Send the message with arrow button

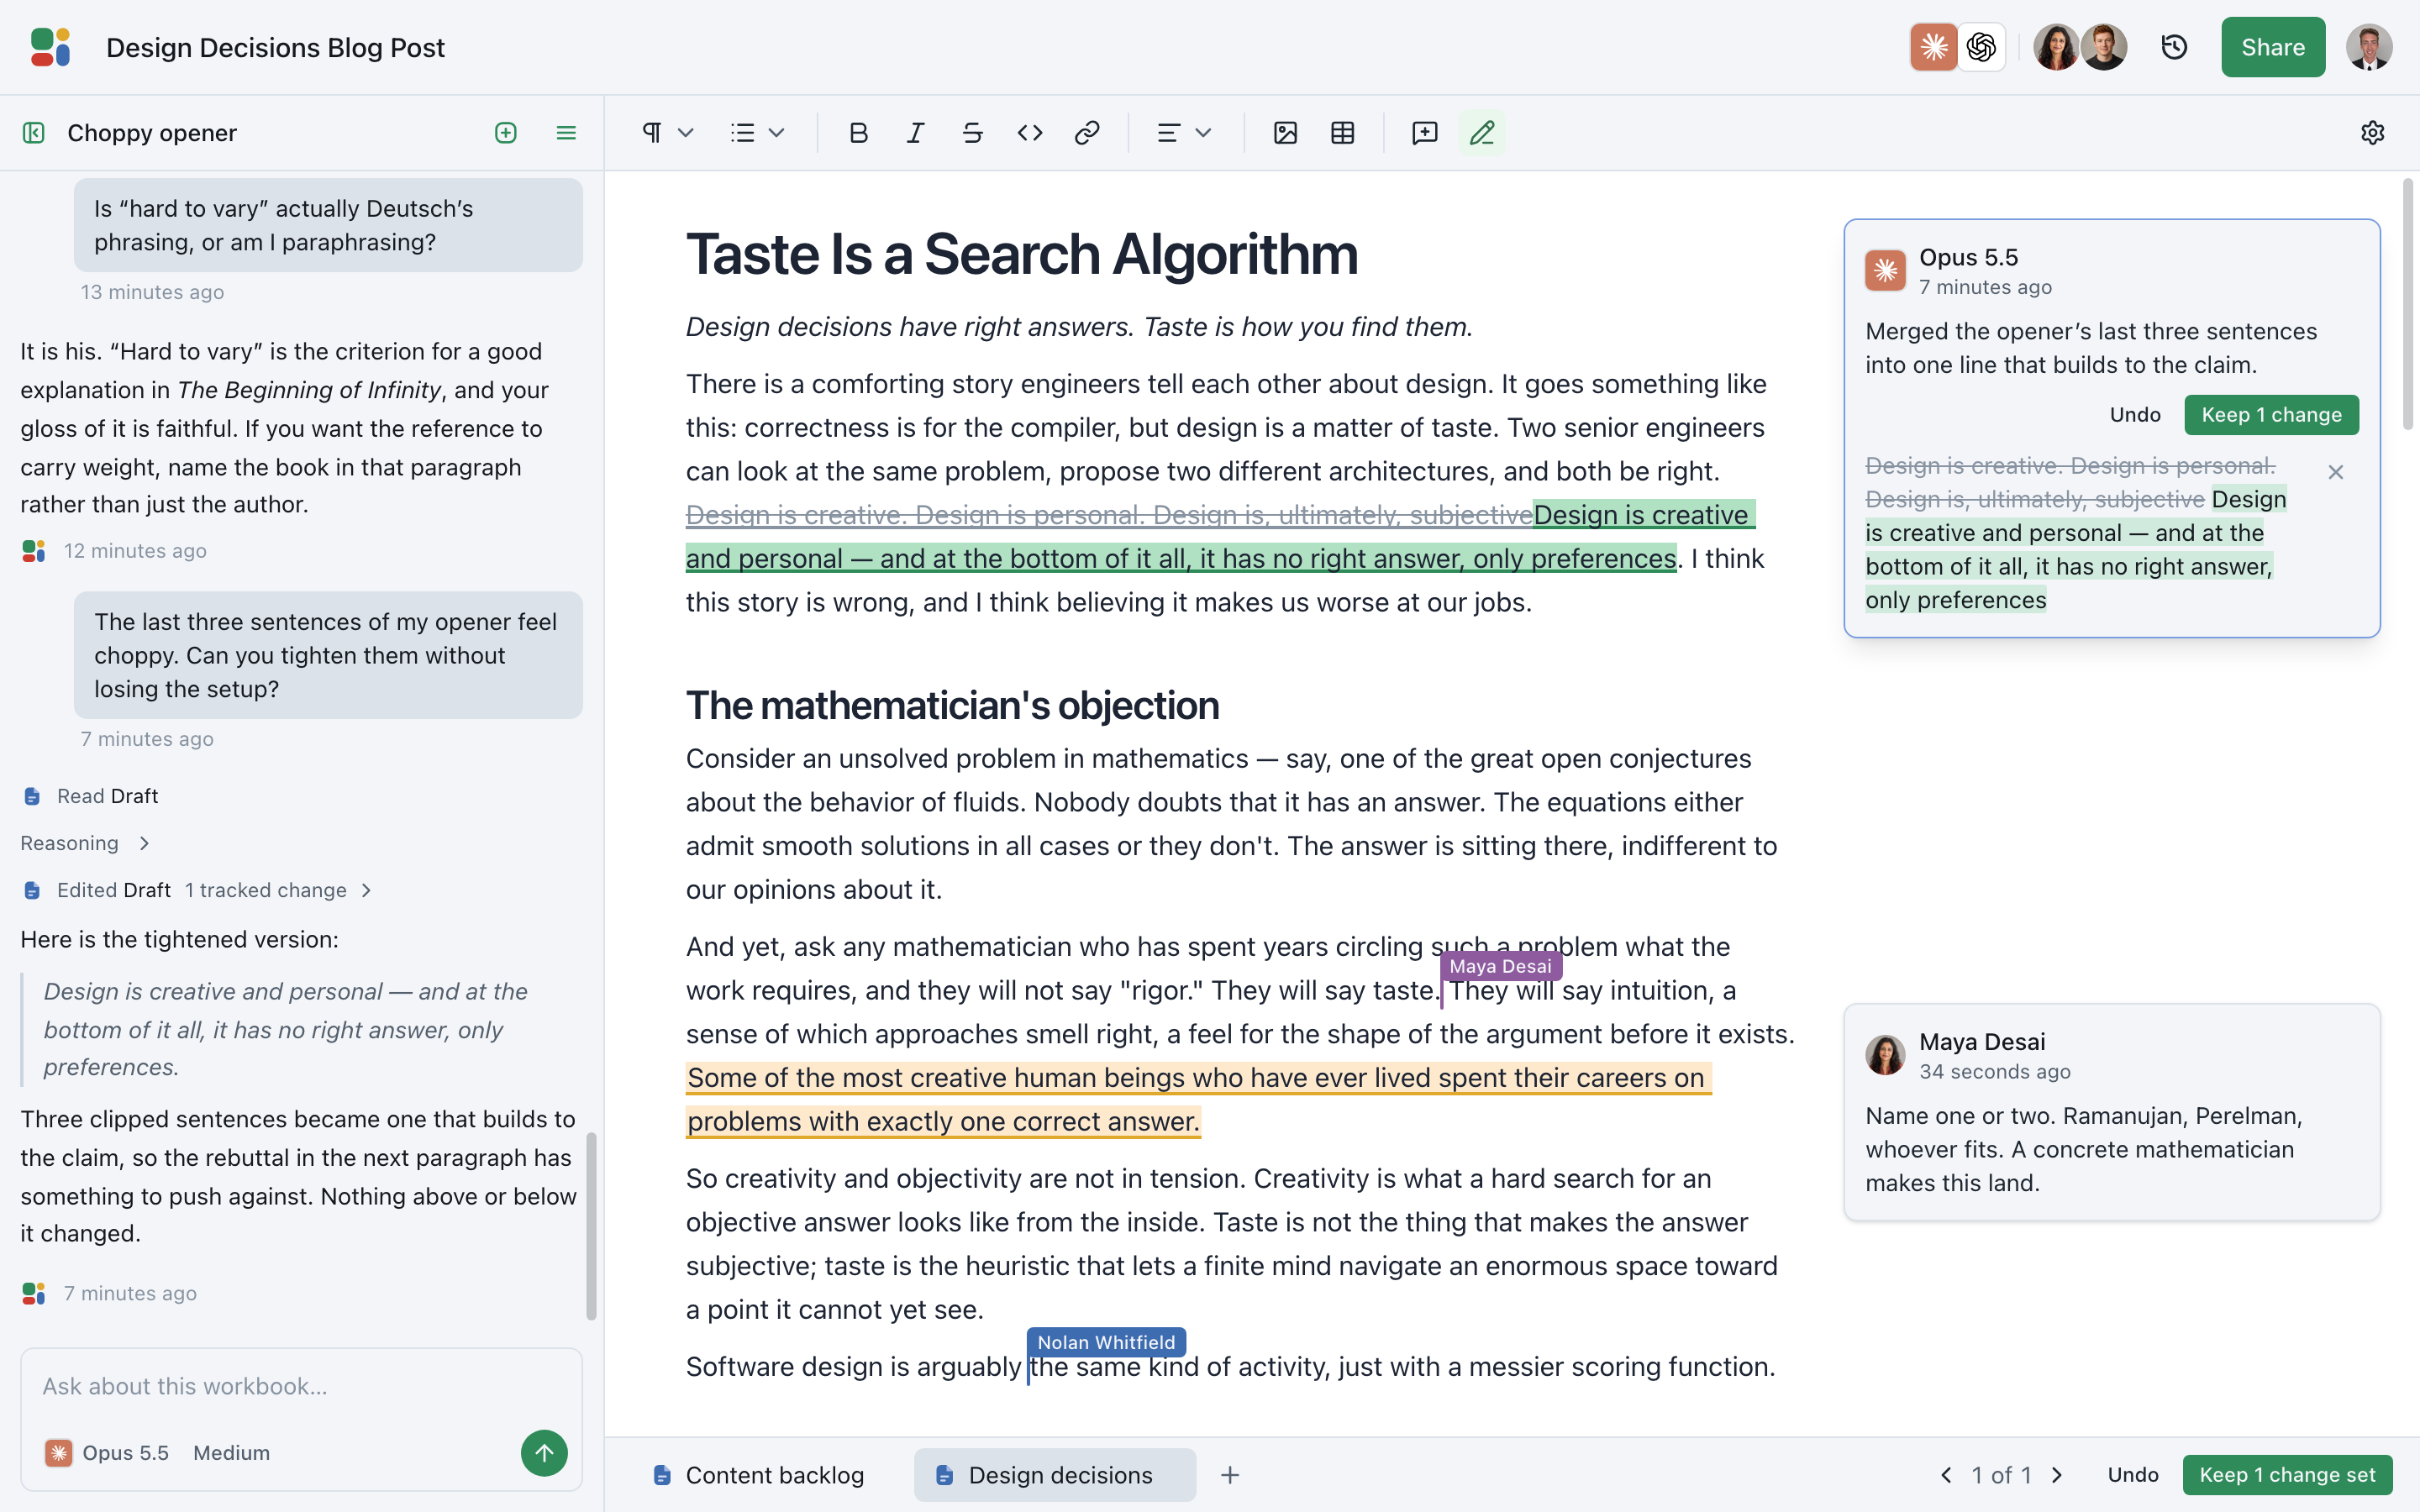pos(544,1453)
